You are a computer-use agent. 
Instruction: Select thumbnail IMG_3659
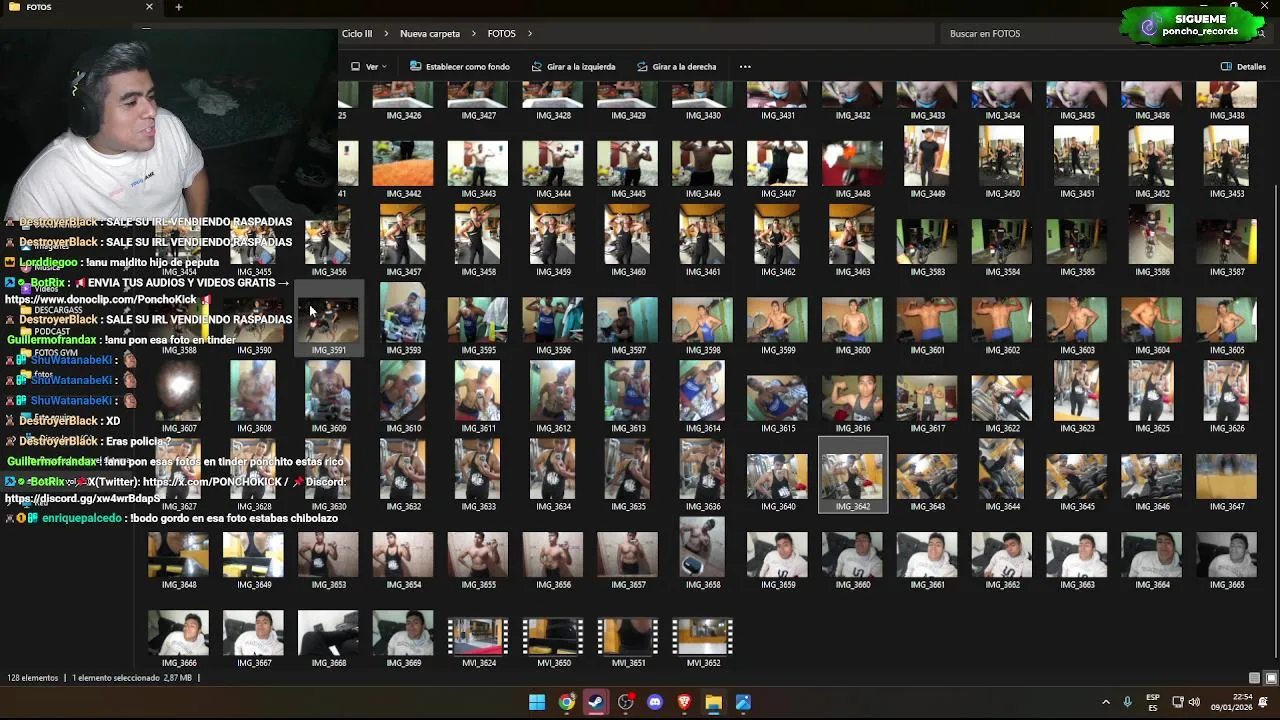(x=778, y=555)
